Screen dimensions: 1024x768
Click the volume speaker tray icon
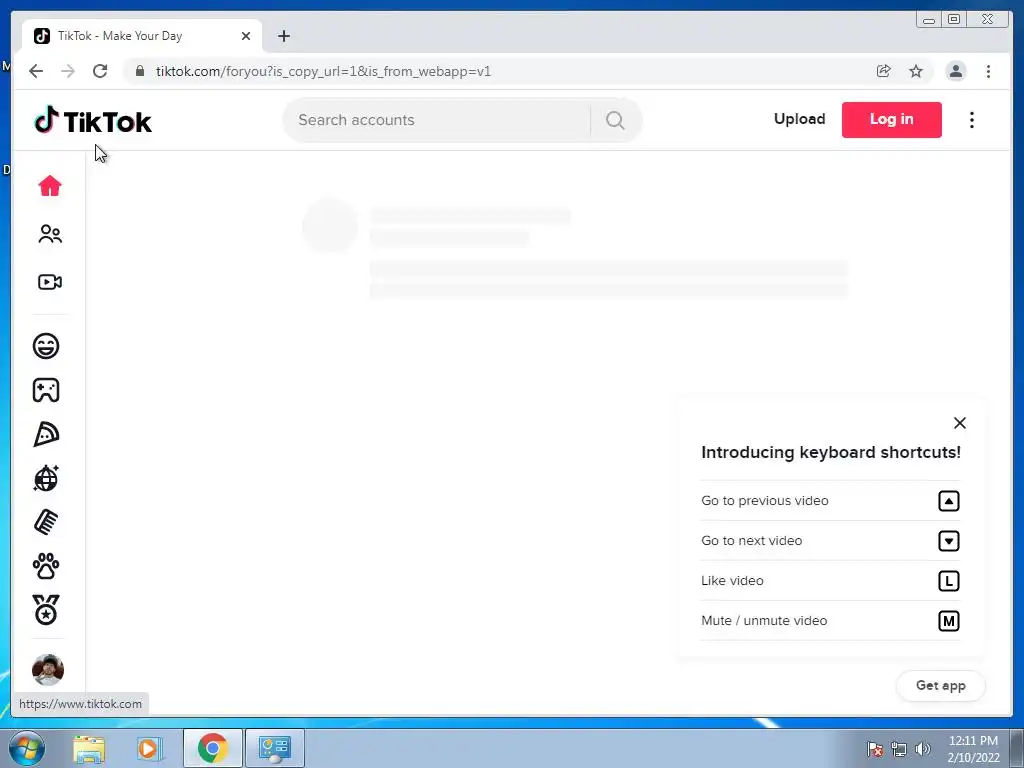tap(923, 749)
